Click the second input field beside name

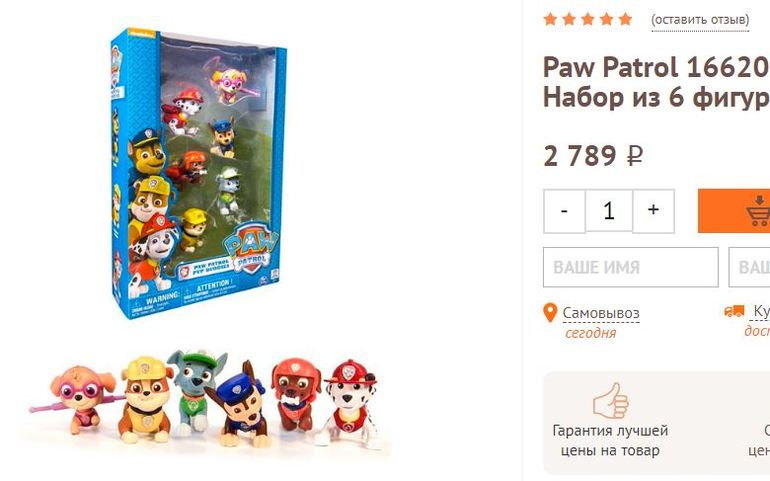(749, 267)
